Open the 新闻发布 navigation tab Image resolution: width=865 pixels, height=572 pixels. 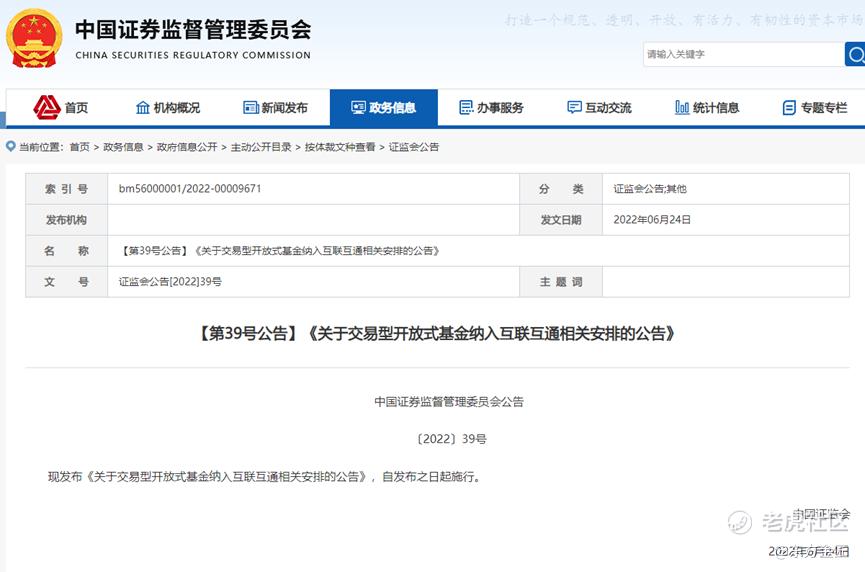(x=275, y=108)
